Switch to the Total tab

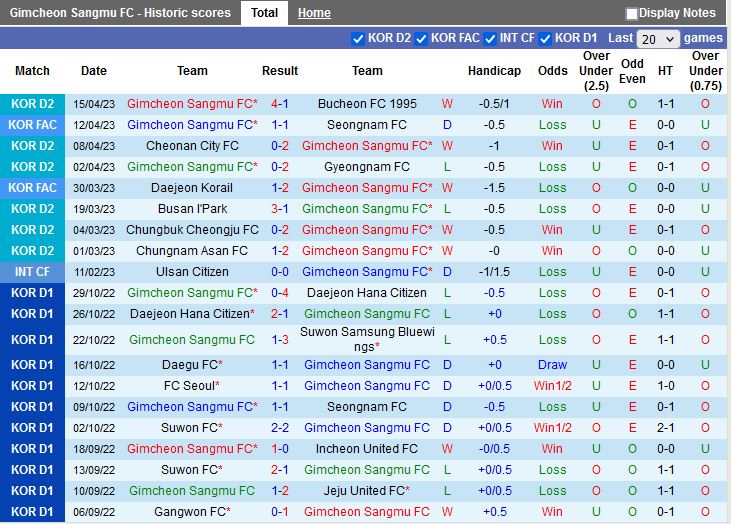[x=264, y=13]
